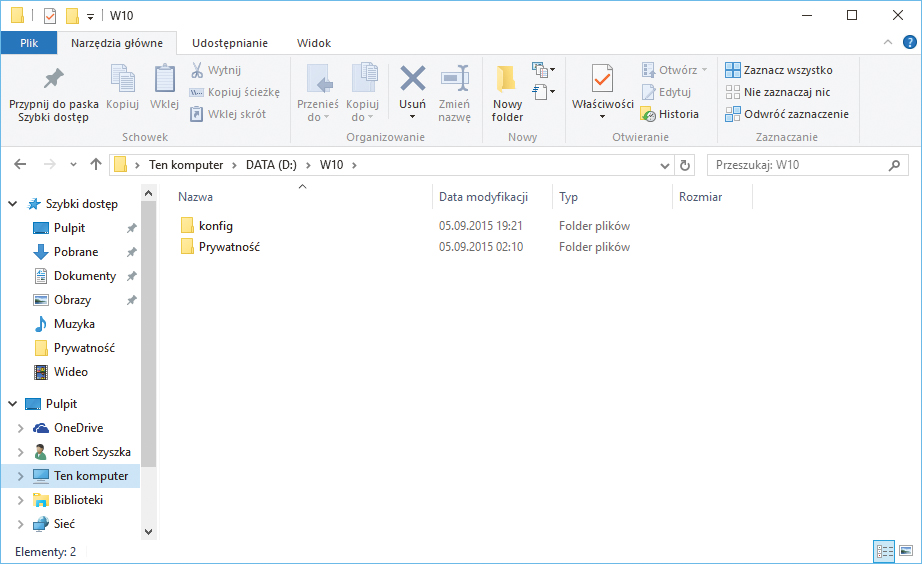Switch to large icons view mode
922x564 pixels.
click(x=906, y=551)
